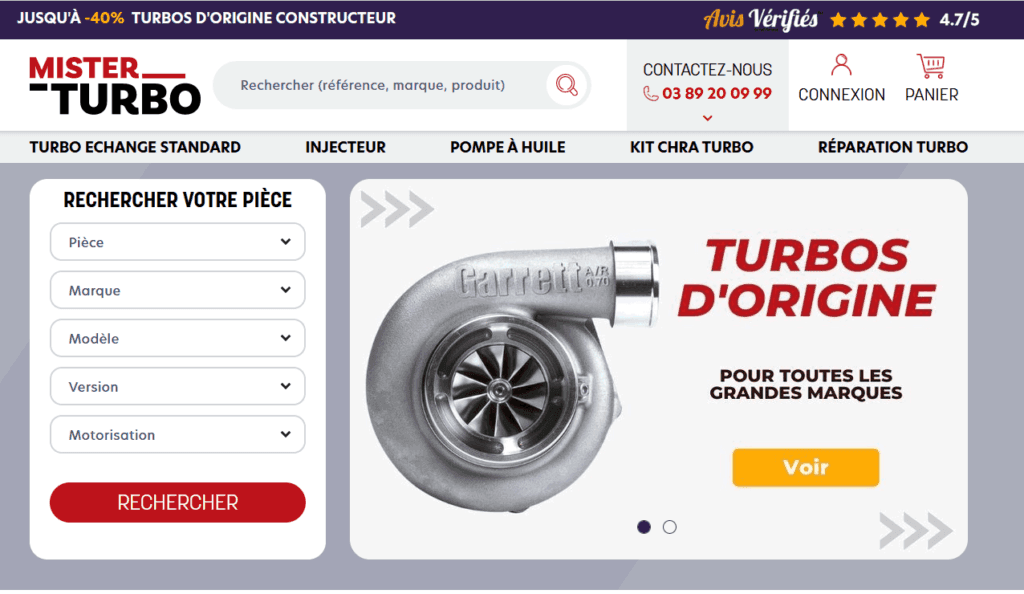Viewport: 1024px width, 594px height.
Task: Switch to the second carousel slide dot
Action: tap(669, 527)
